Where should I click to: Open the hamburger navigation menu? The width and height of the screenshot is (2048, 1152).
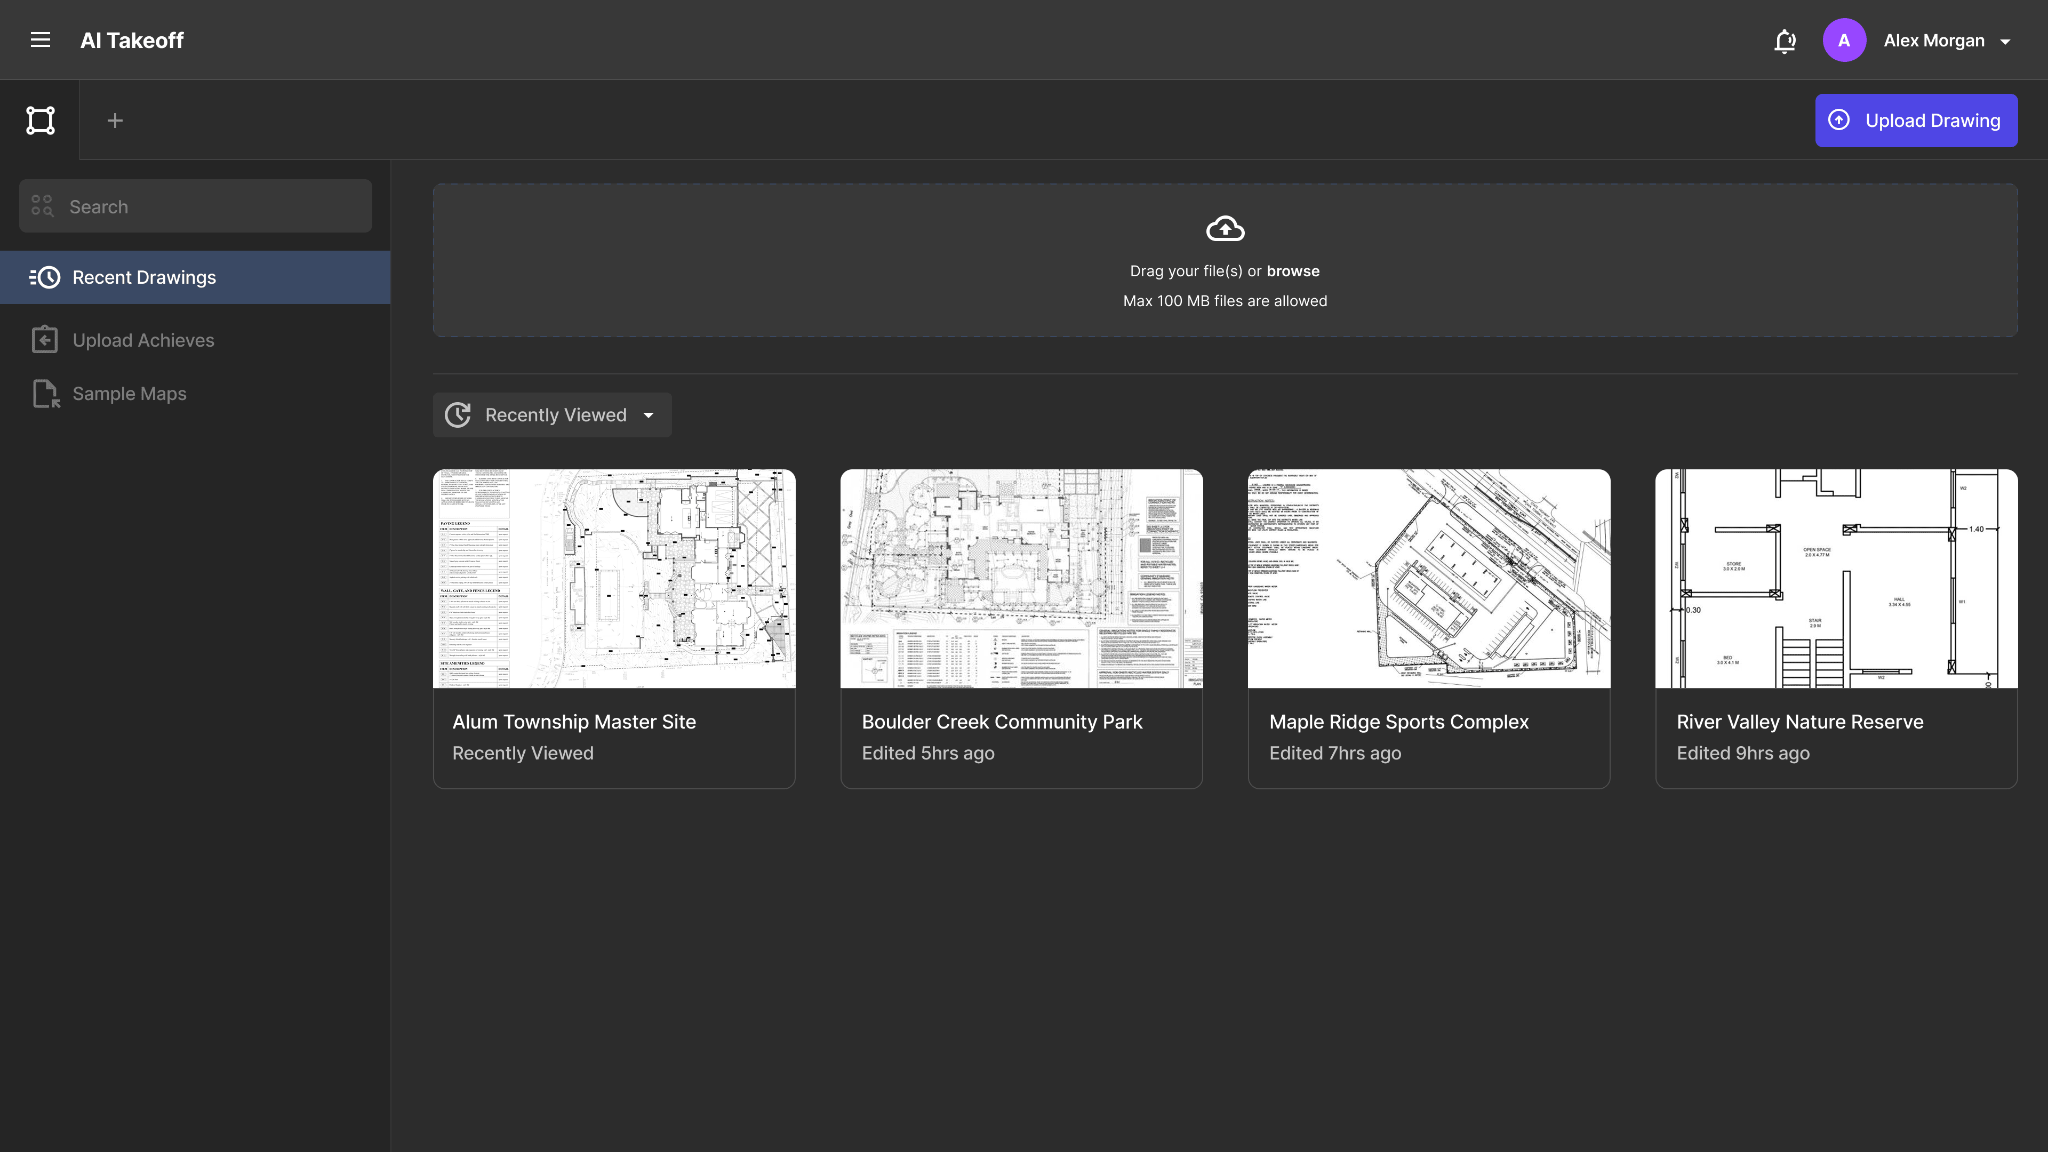pos(40,40)
